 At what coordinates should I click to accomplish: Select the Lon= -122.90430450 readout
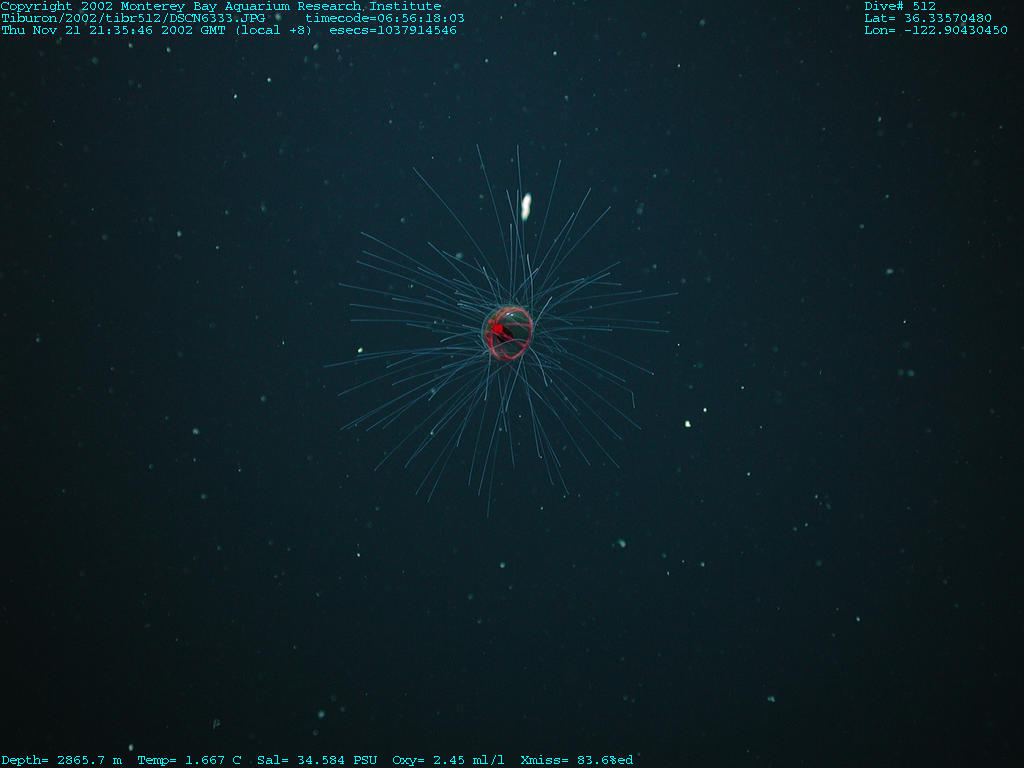pyautogui.click(x=935, y=30)
